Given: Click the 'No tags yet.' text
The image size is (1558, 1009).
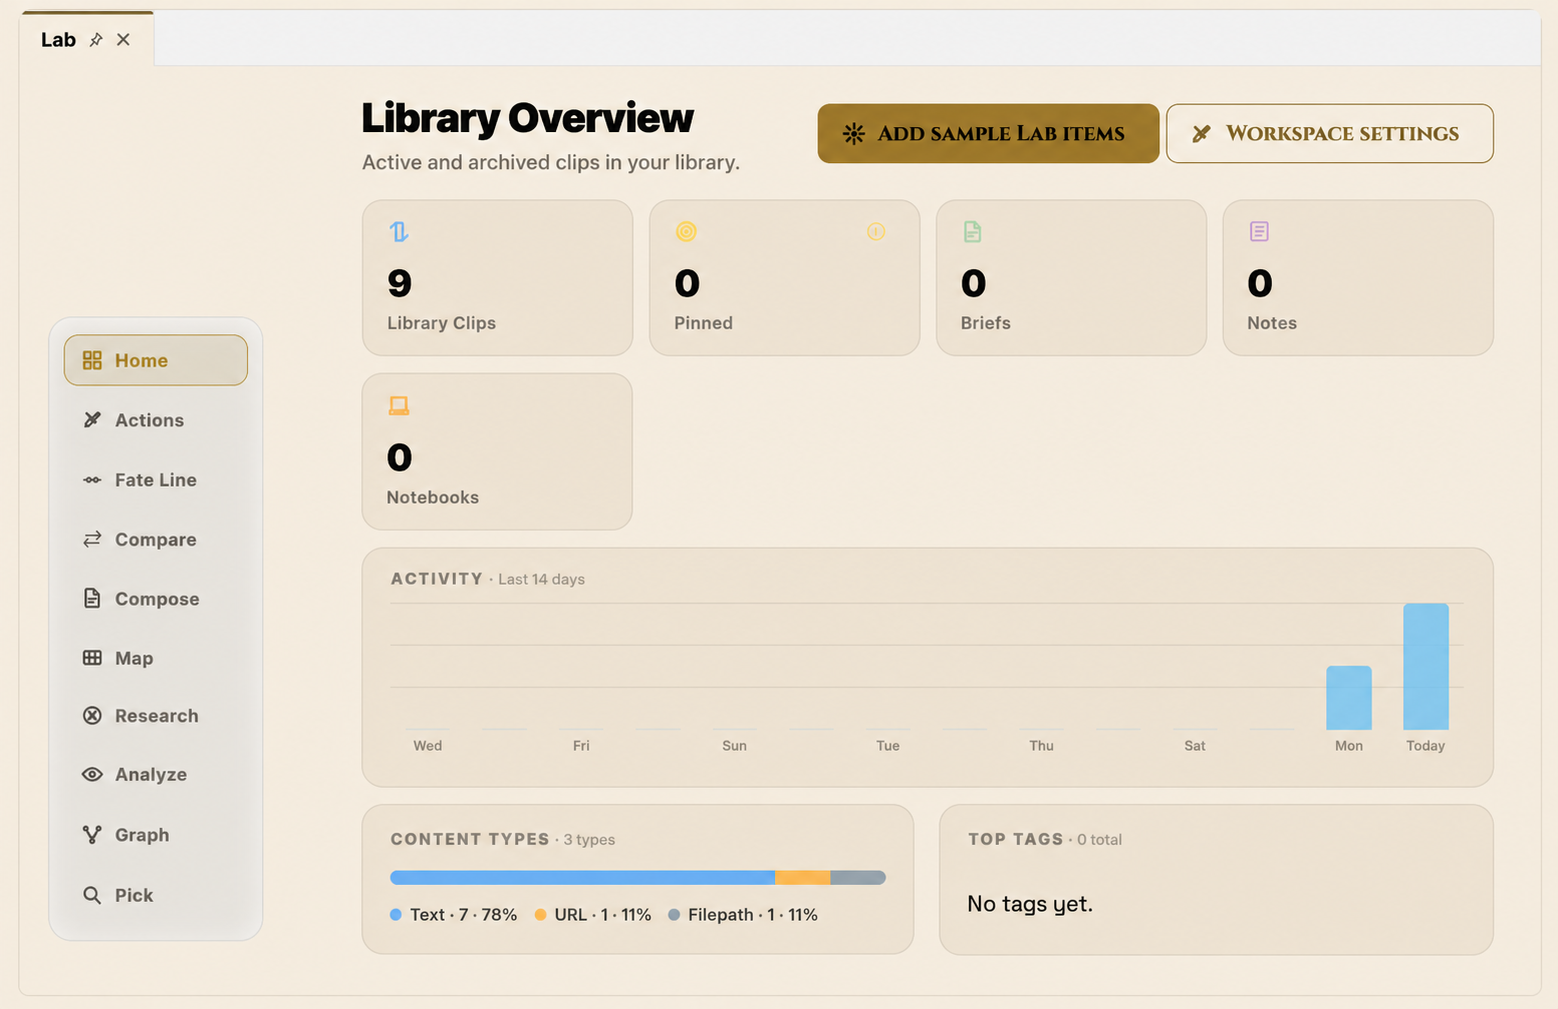Looking at the screenshot, I should [x=1030, y=904].
